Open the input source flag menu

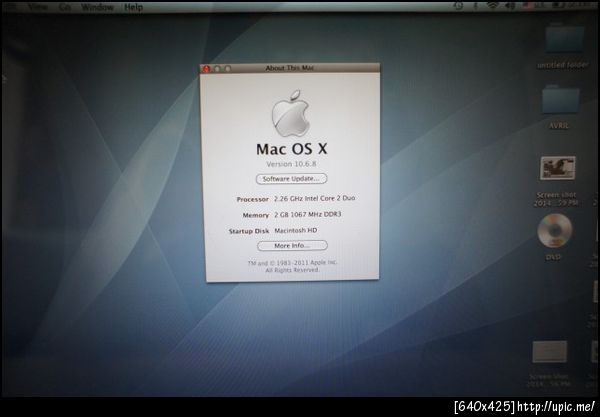click(x=530, y=6)
